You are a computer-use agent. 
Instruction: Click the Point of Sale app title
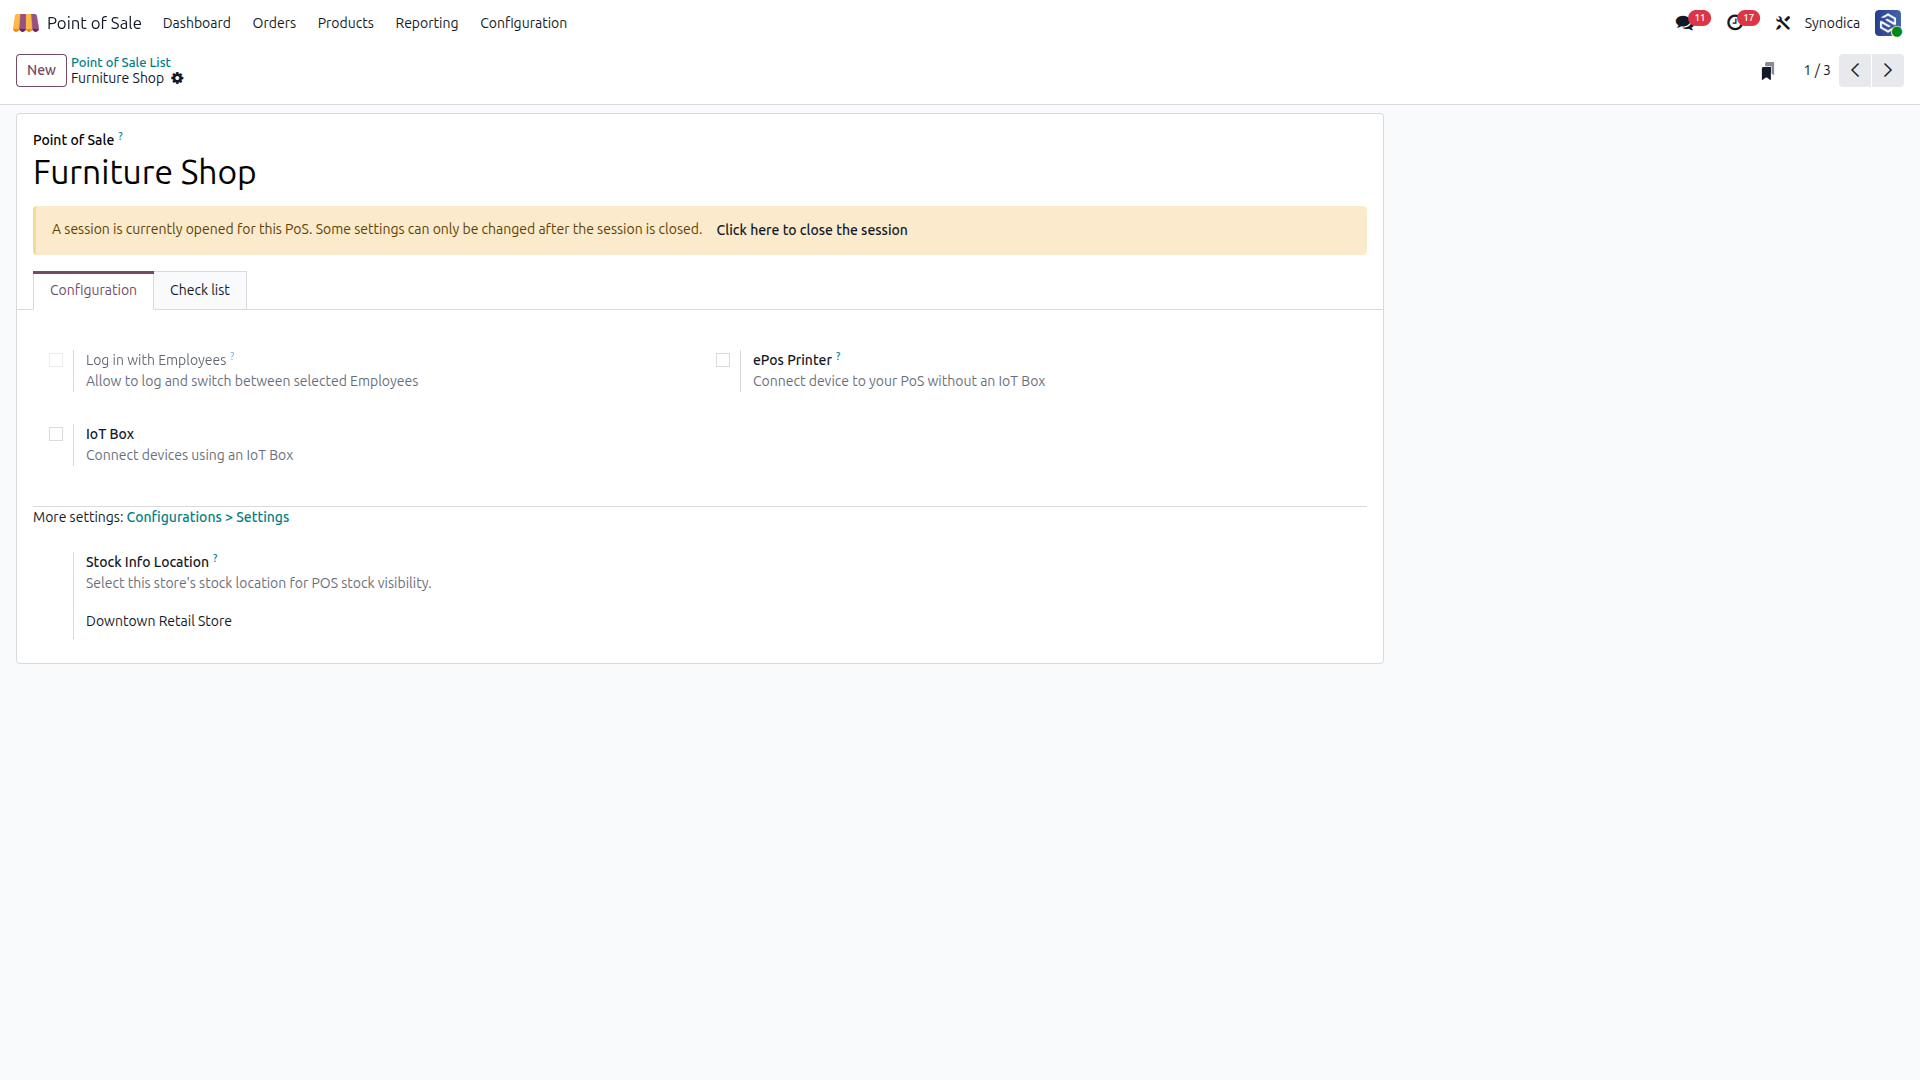point(94,23)
